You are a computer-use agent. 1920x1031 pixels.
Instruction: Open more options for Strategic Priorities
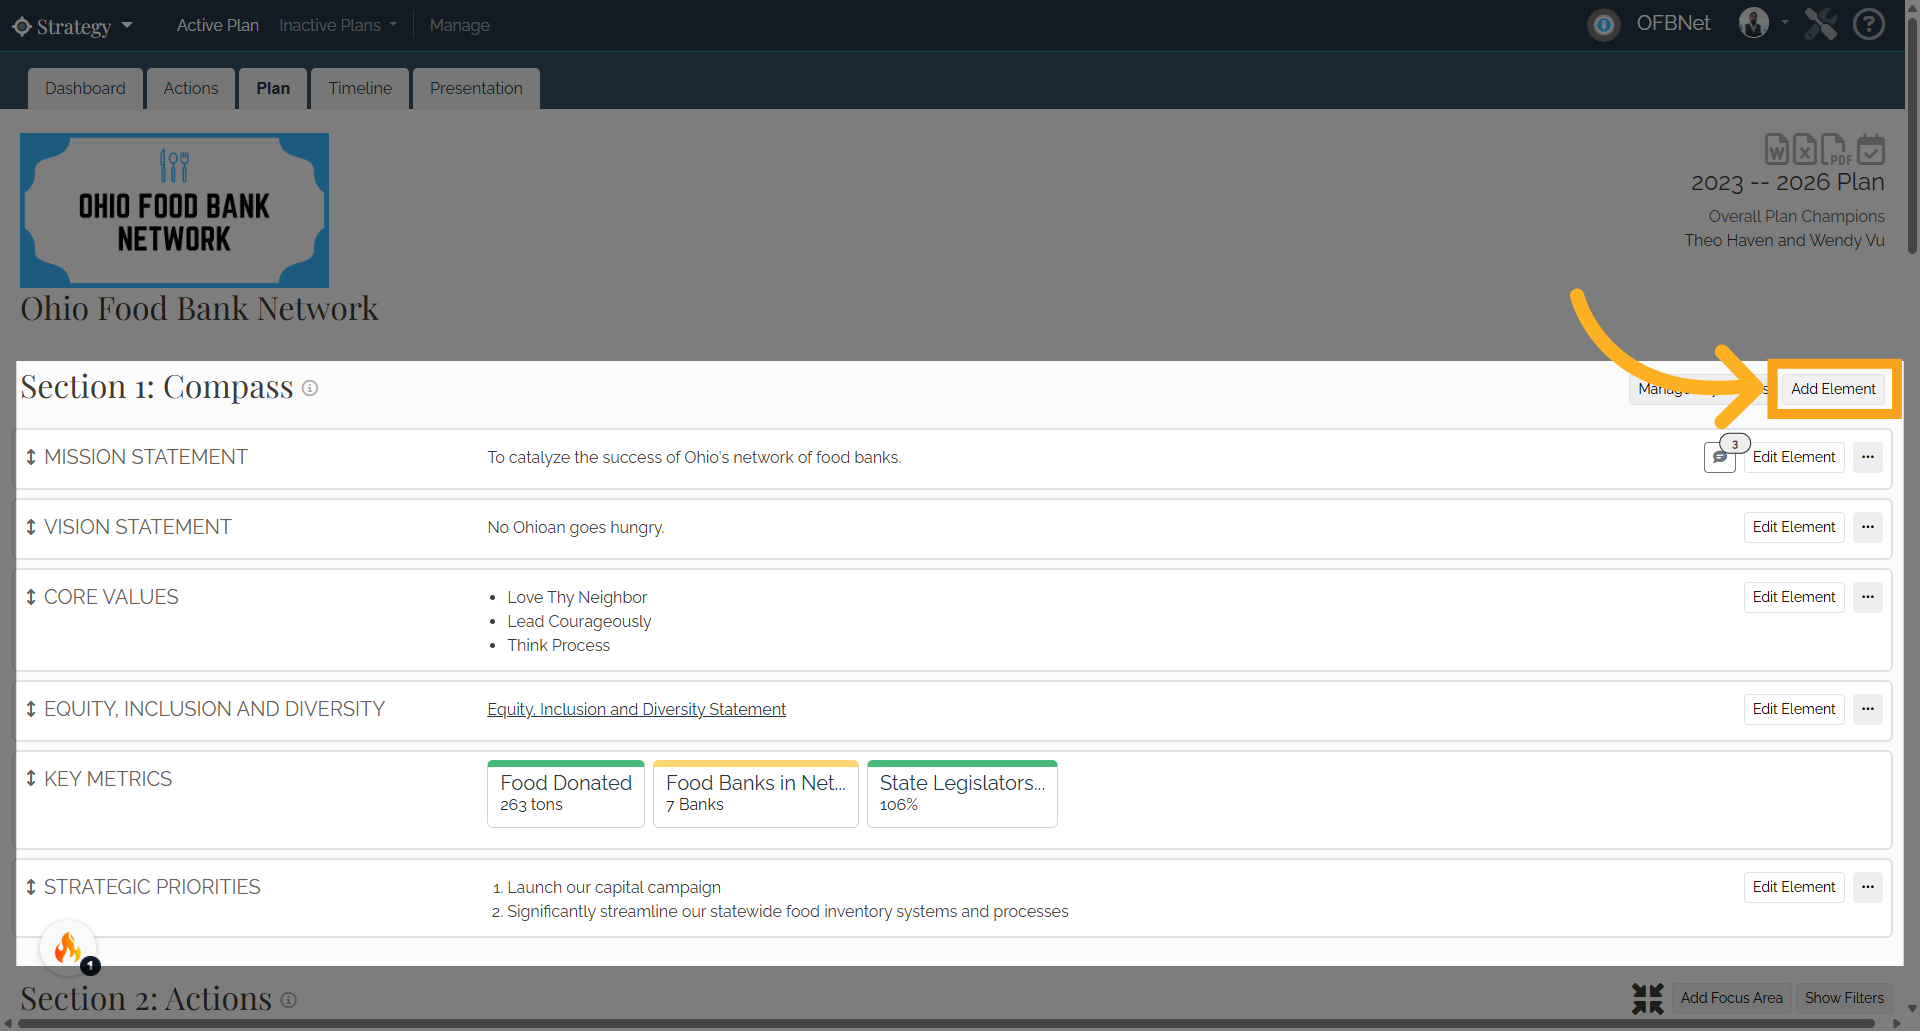pyautogui.click(x=1868, y=887)
